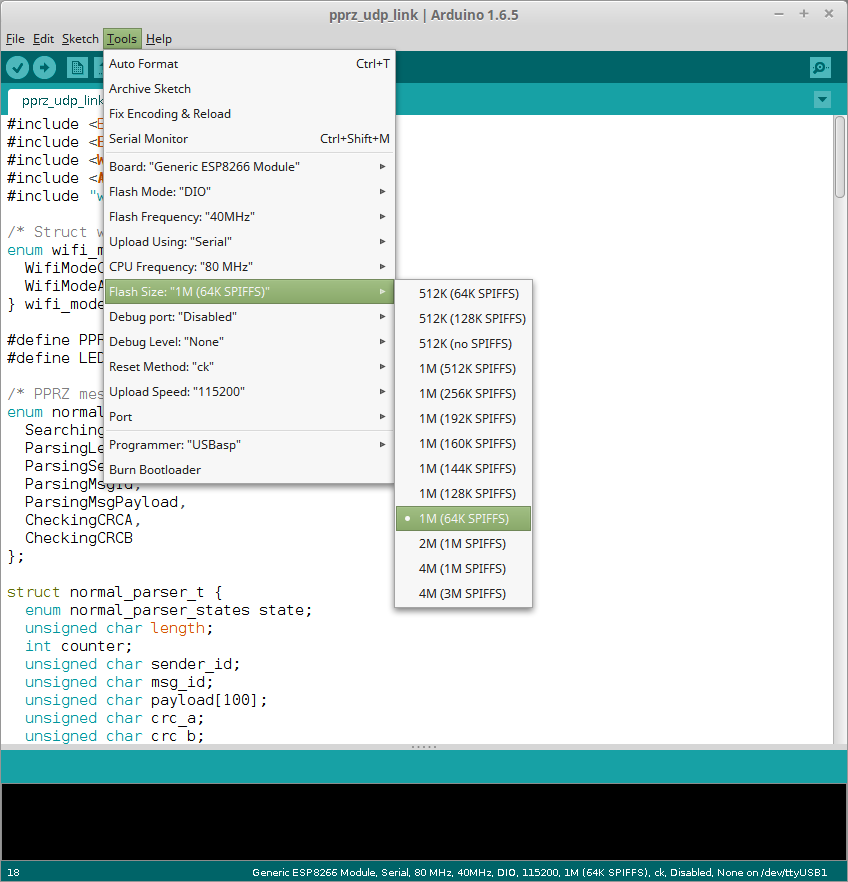Open the File menu
Image resolution: width=848 pixels, height=882 pixels.
coord(15,39)
